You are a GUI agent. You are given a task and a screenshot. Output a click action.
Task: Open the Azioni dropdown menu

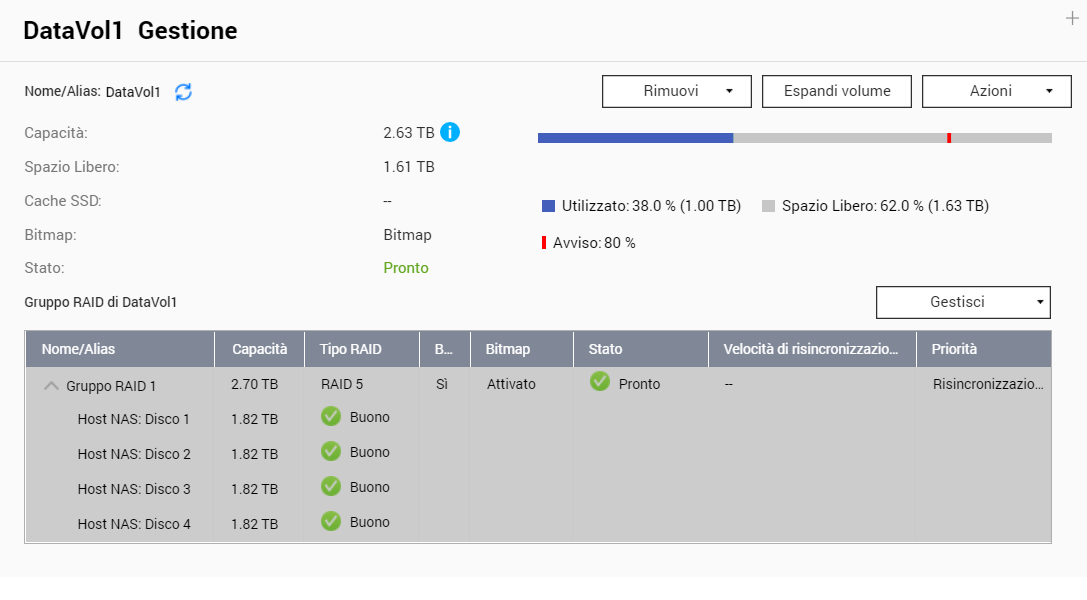(996, 91)
